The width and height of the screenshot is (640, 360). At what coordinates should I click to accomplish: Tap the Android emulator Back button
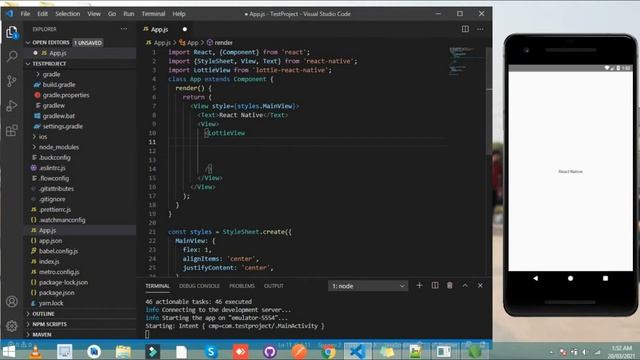[536, 278]
